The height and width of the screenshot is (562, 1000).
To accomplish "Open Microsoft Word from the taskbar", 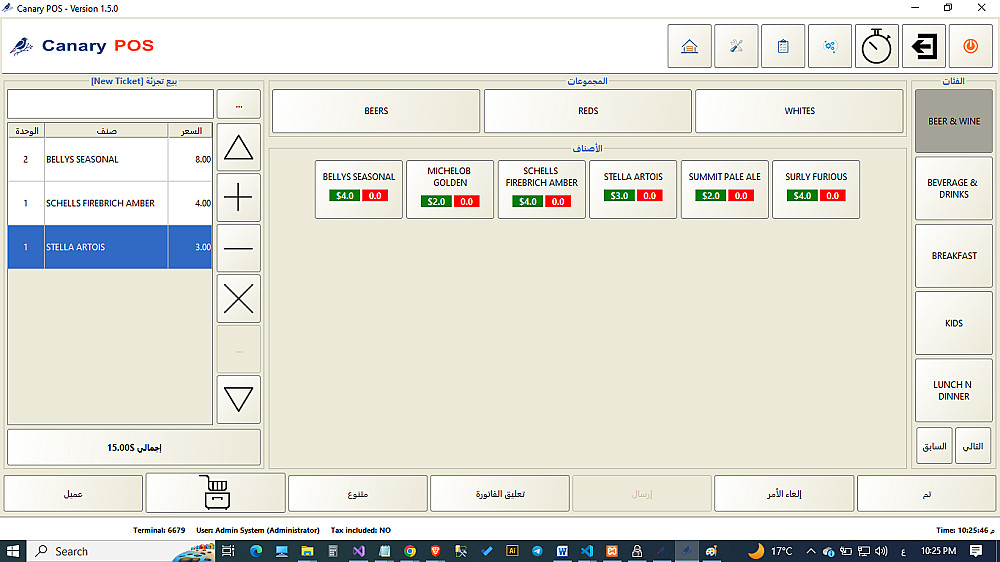I will (x=562, y=551).
